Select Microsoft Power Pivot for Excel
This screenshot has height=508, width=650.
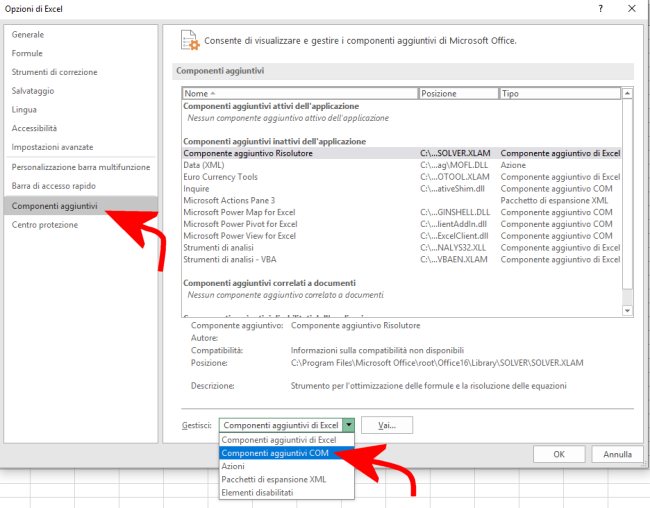point(402,224)
